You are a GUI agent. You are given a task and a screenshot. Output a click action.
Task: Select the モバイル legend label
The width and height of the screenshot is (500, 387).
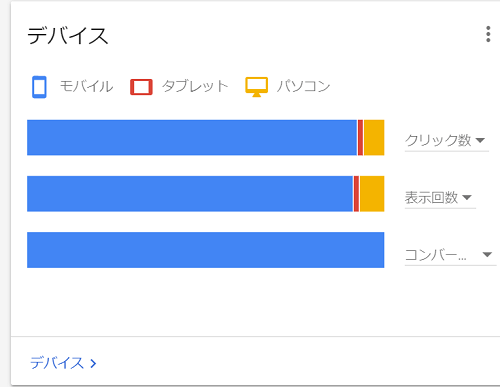[87, 86]
